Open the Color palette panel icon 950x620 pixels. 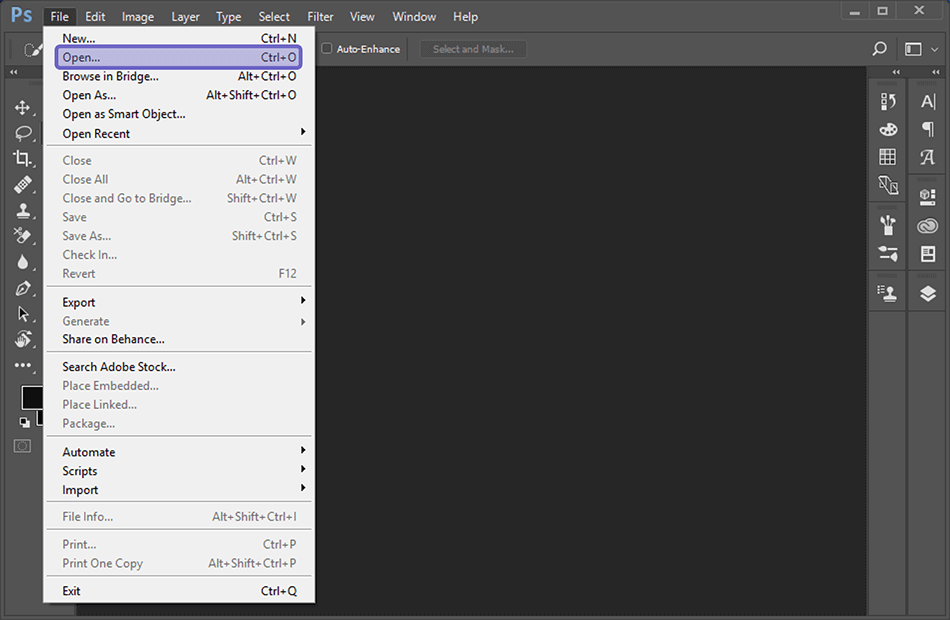click(888, 129)
